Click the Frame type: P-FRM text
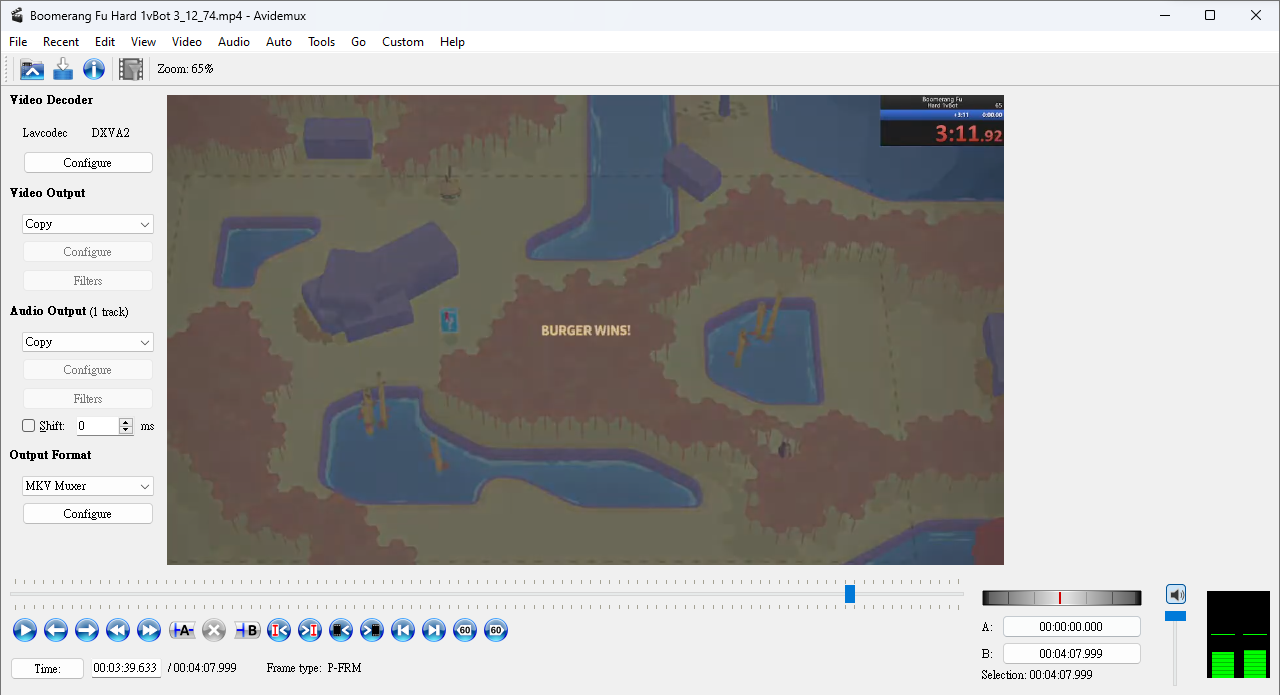Image resolution: width=1280 pixels, height=695 pixels. [314, 668]
